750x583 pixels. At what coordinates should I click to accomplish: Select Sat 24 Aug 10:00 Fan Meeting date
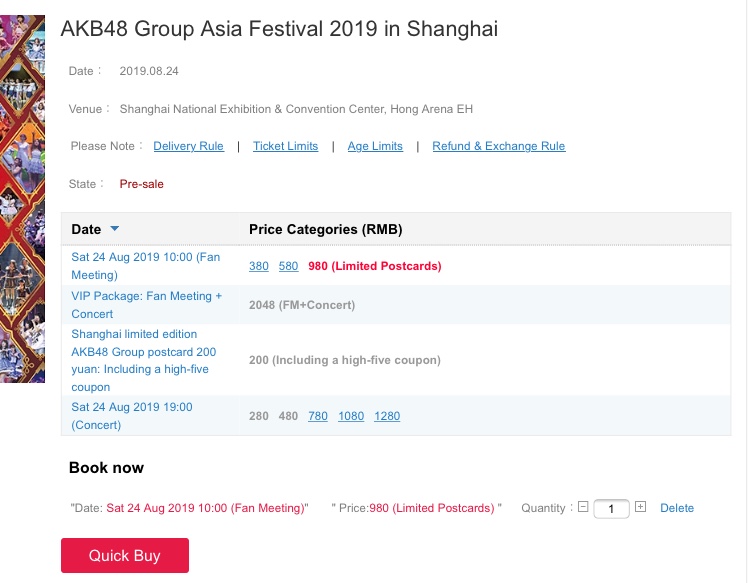tap(146, 266)
